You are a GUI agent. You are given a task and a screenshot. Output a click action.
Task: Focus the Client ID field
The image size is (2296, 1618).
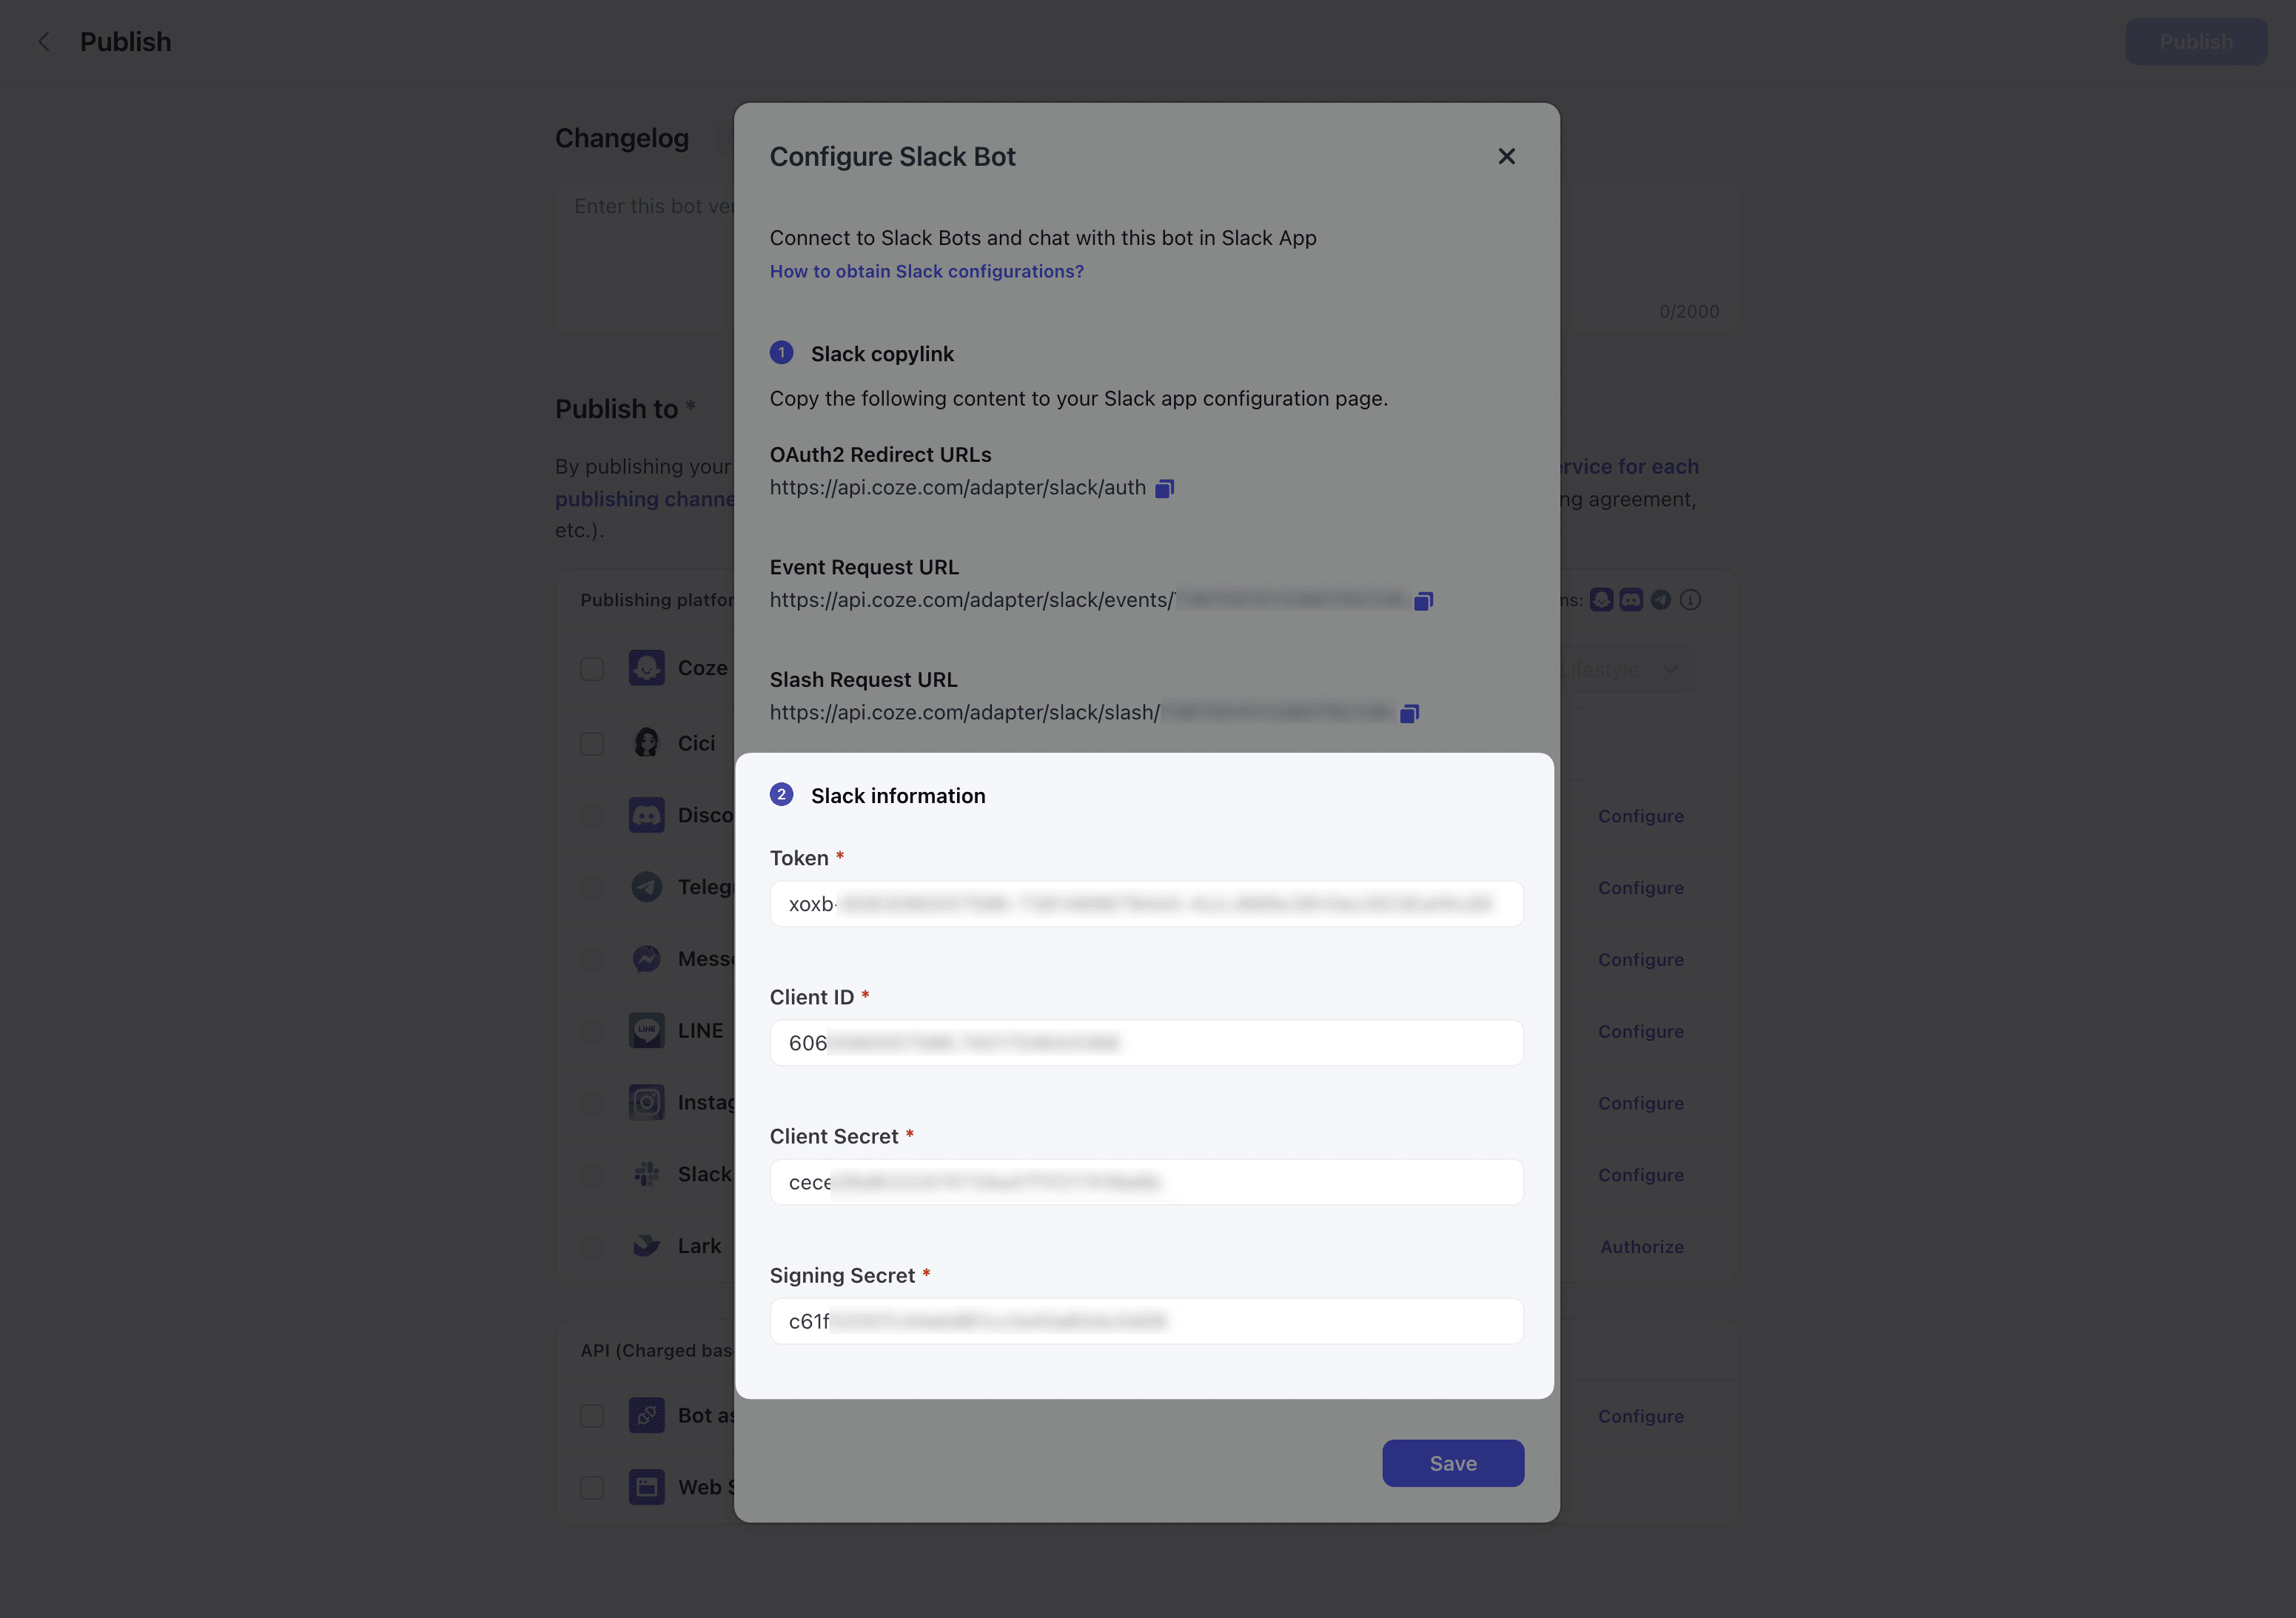point(1146,1043)
